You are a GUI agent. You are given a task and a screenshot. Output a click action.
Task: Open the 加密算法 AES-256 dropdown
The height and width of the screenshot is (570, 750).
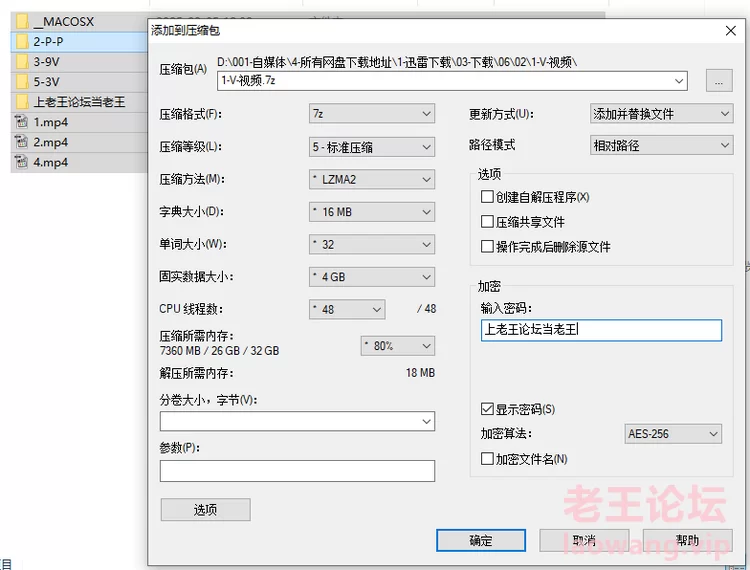[x=673, y=434]
